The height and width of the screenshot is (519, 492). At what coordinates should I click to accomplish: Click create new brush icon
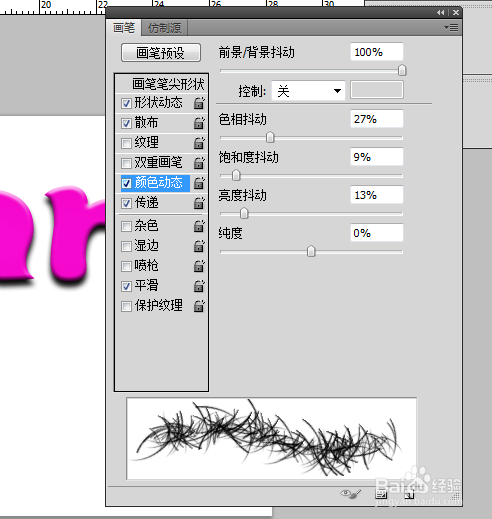click(x=409, y=494)
